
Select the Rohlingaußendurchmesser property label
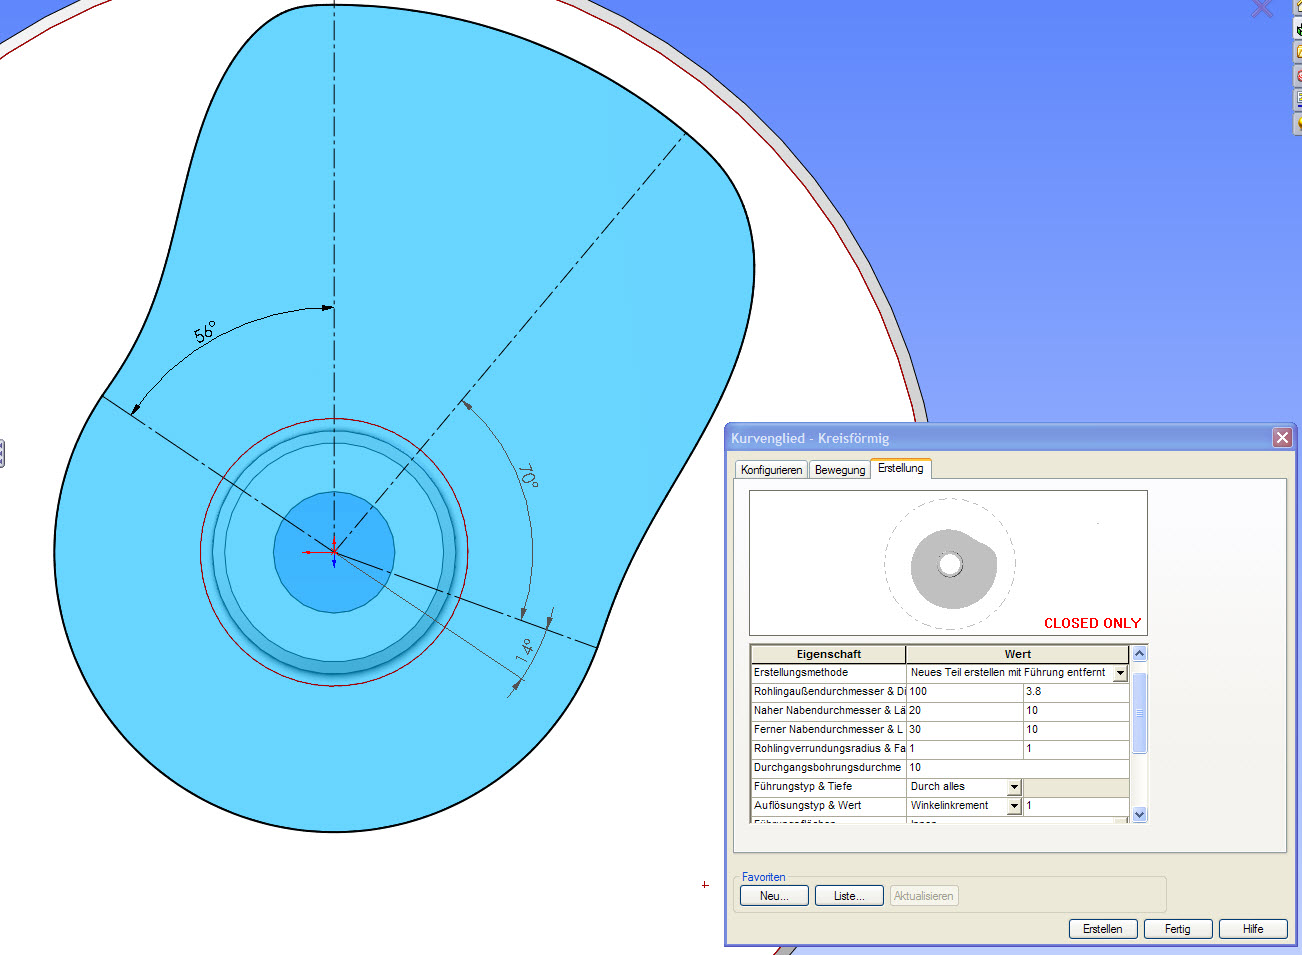[x=828, y=692]
